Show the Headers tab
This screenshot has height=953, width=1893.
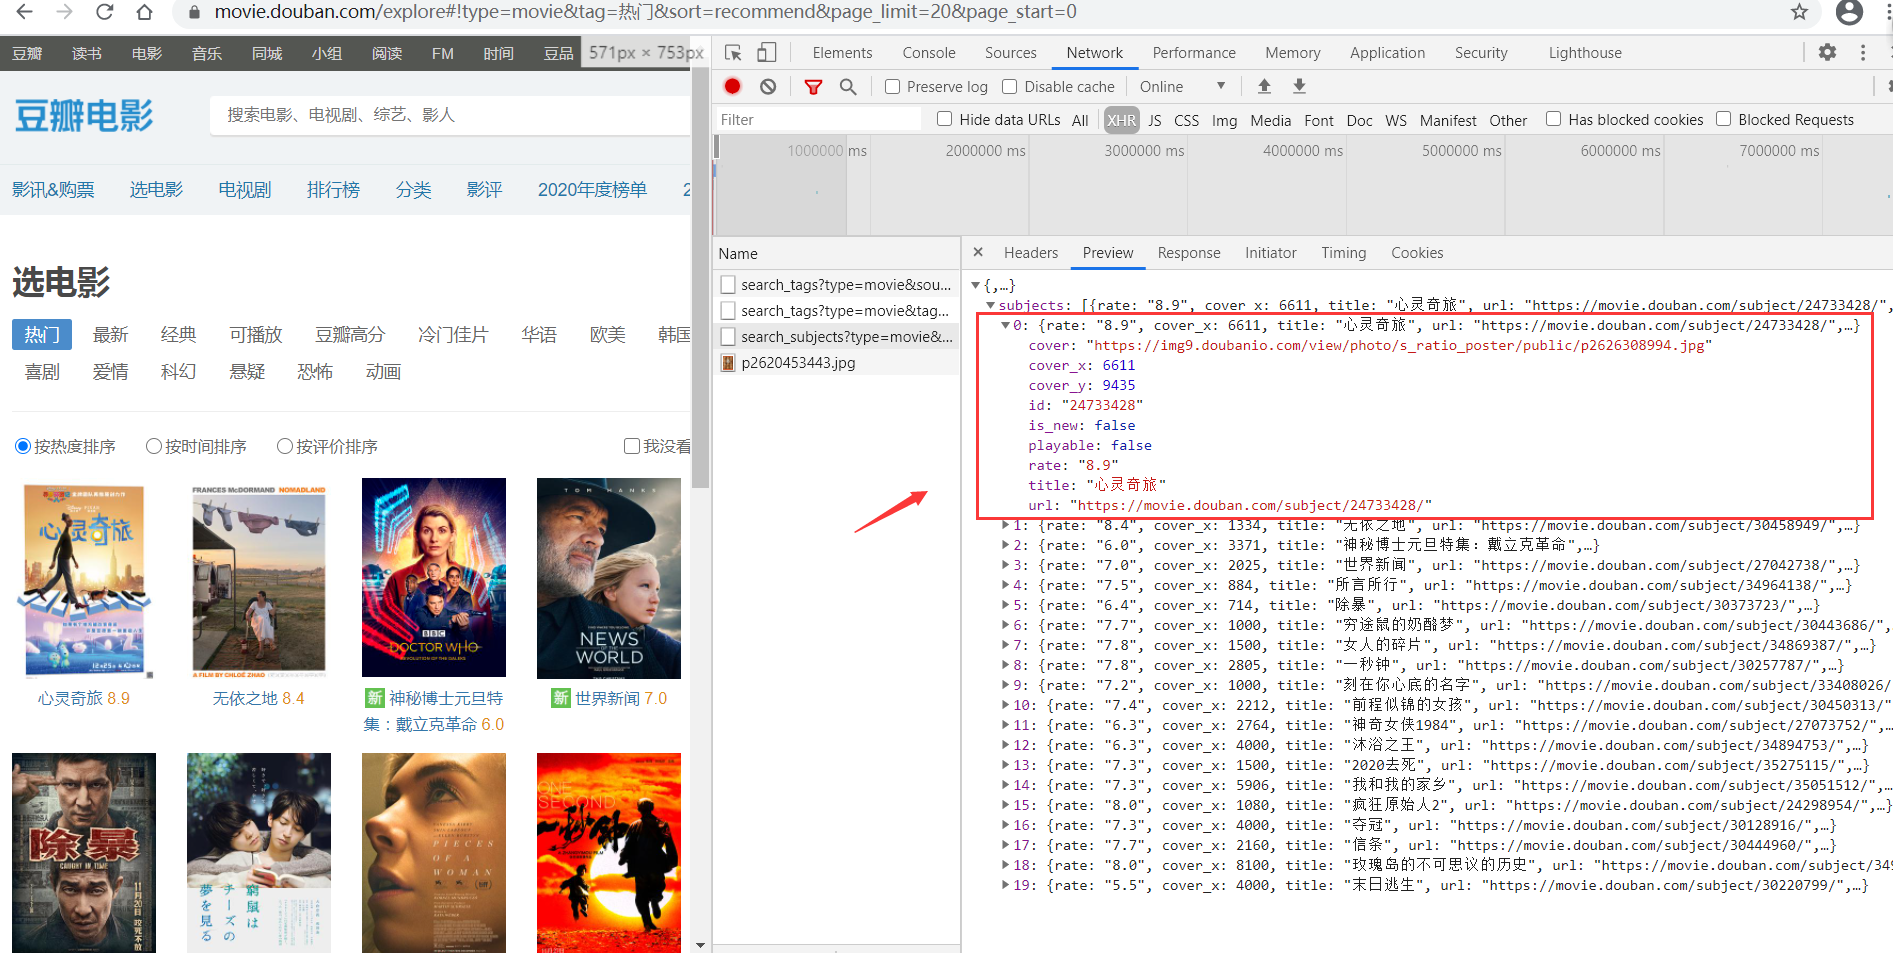pos(1031,253)
